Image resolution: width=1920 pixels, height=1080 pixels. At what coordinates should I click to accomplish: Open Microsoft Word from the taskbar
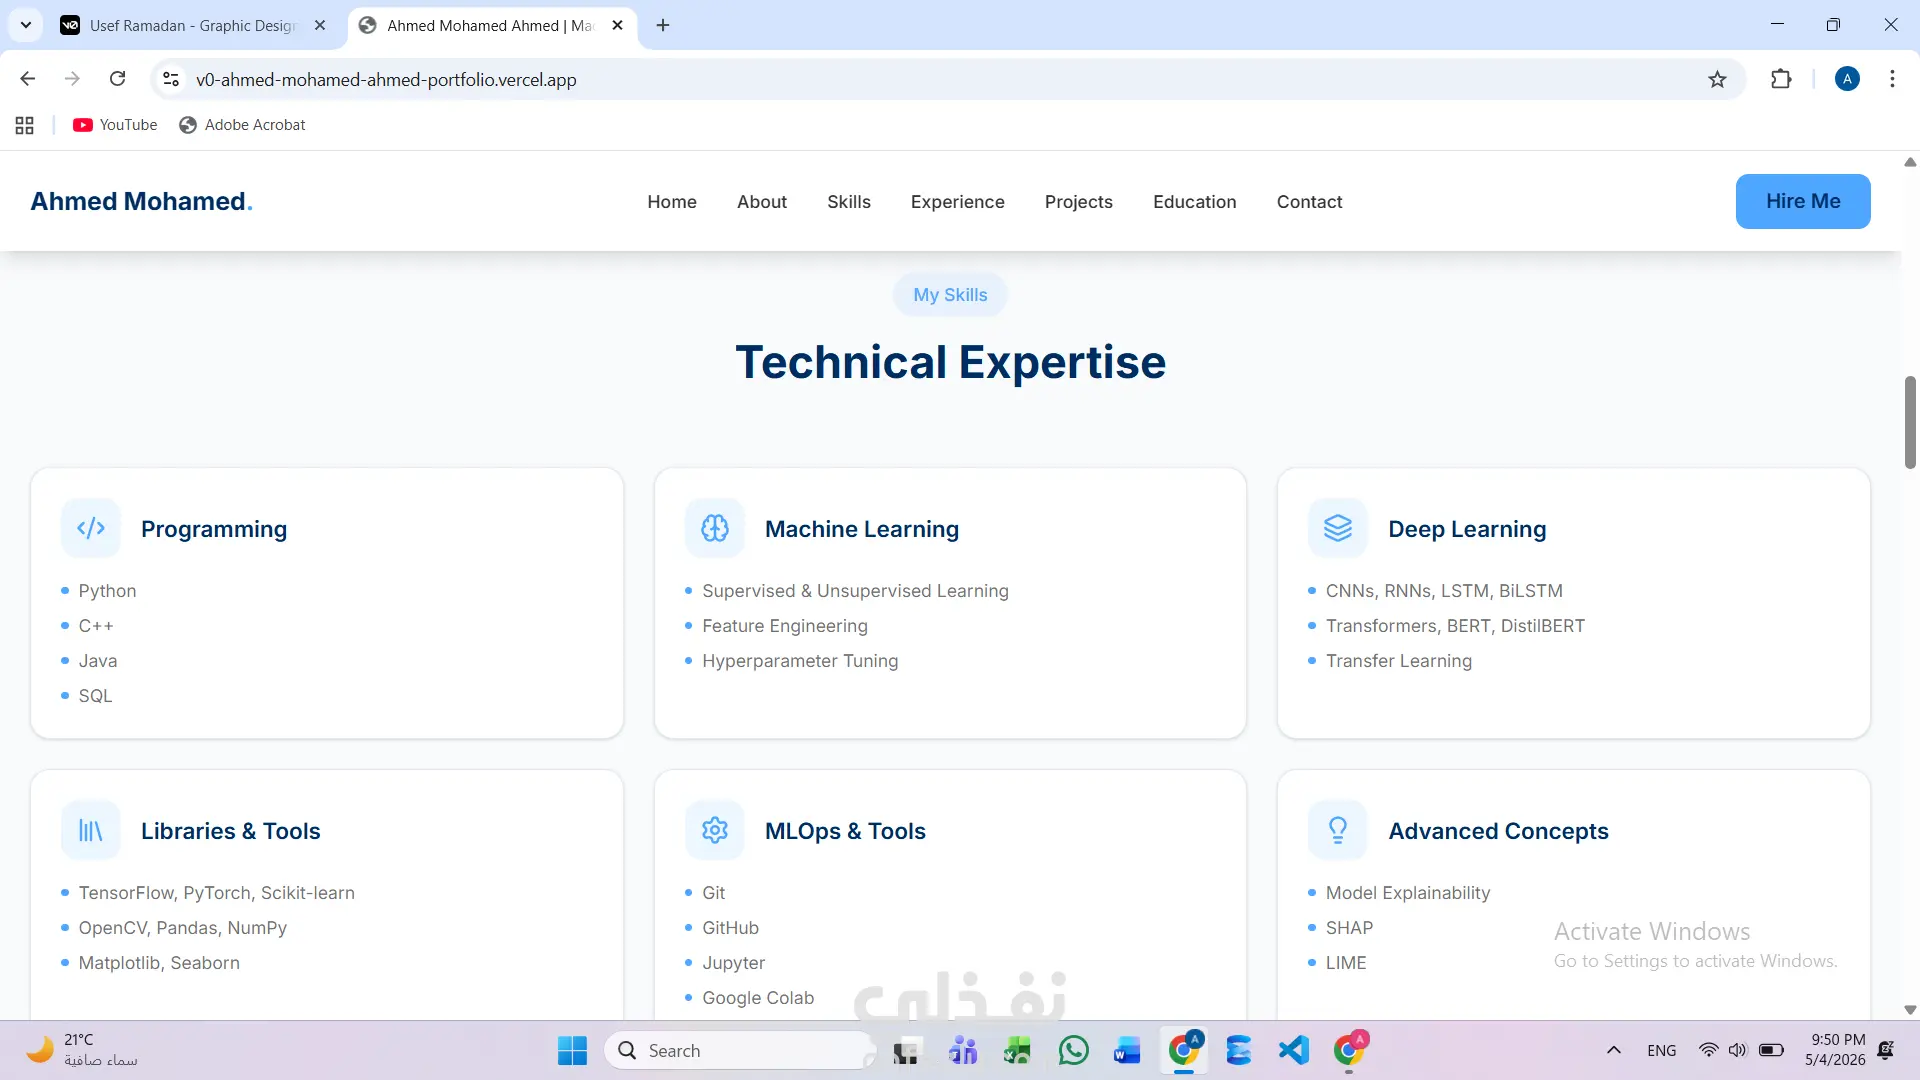click(x=1127, y=1051)
